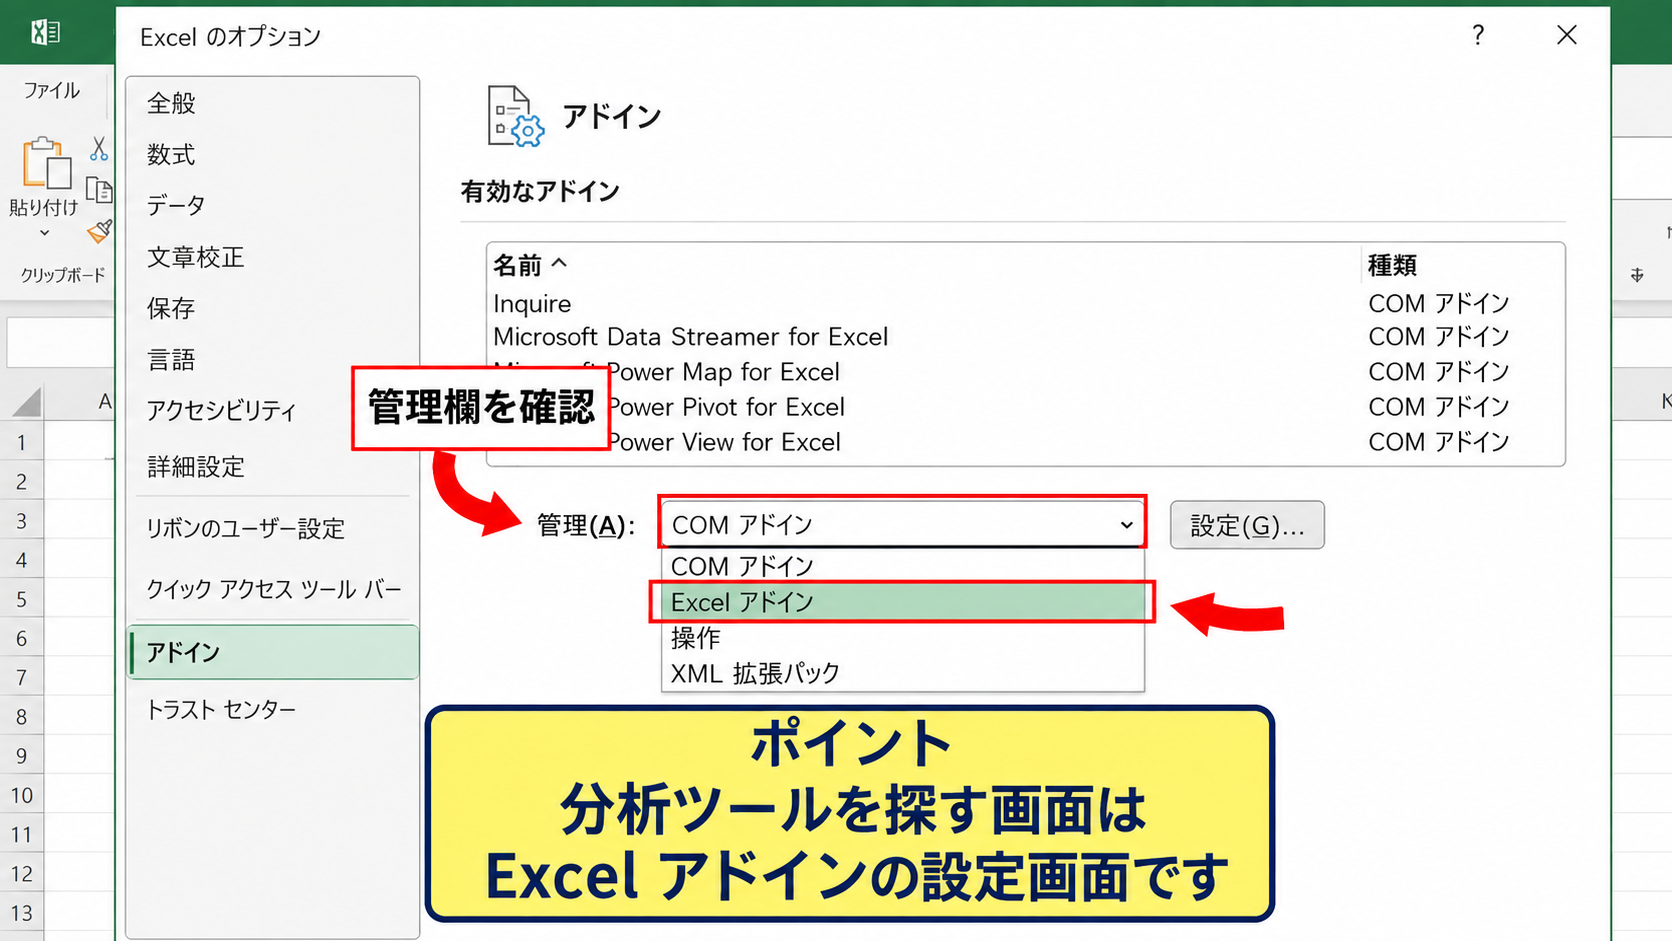Click the 種類 column header
The width and height of the screenshot is (1672, 941).
point(1392,265)
